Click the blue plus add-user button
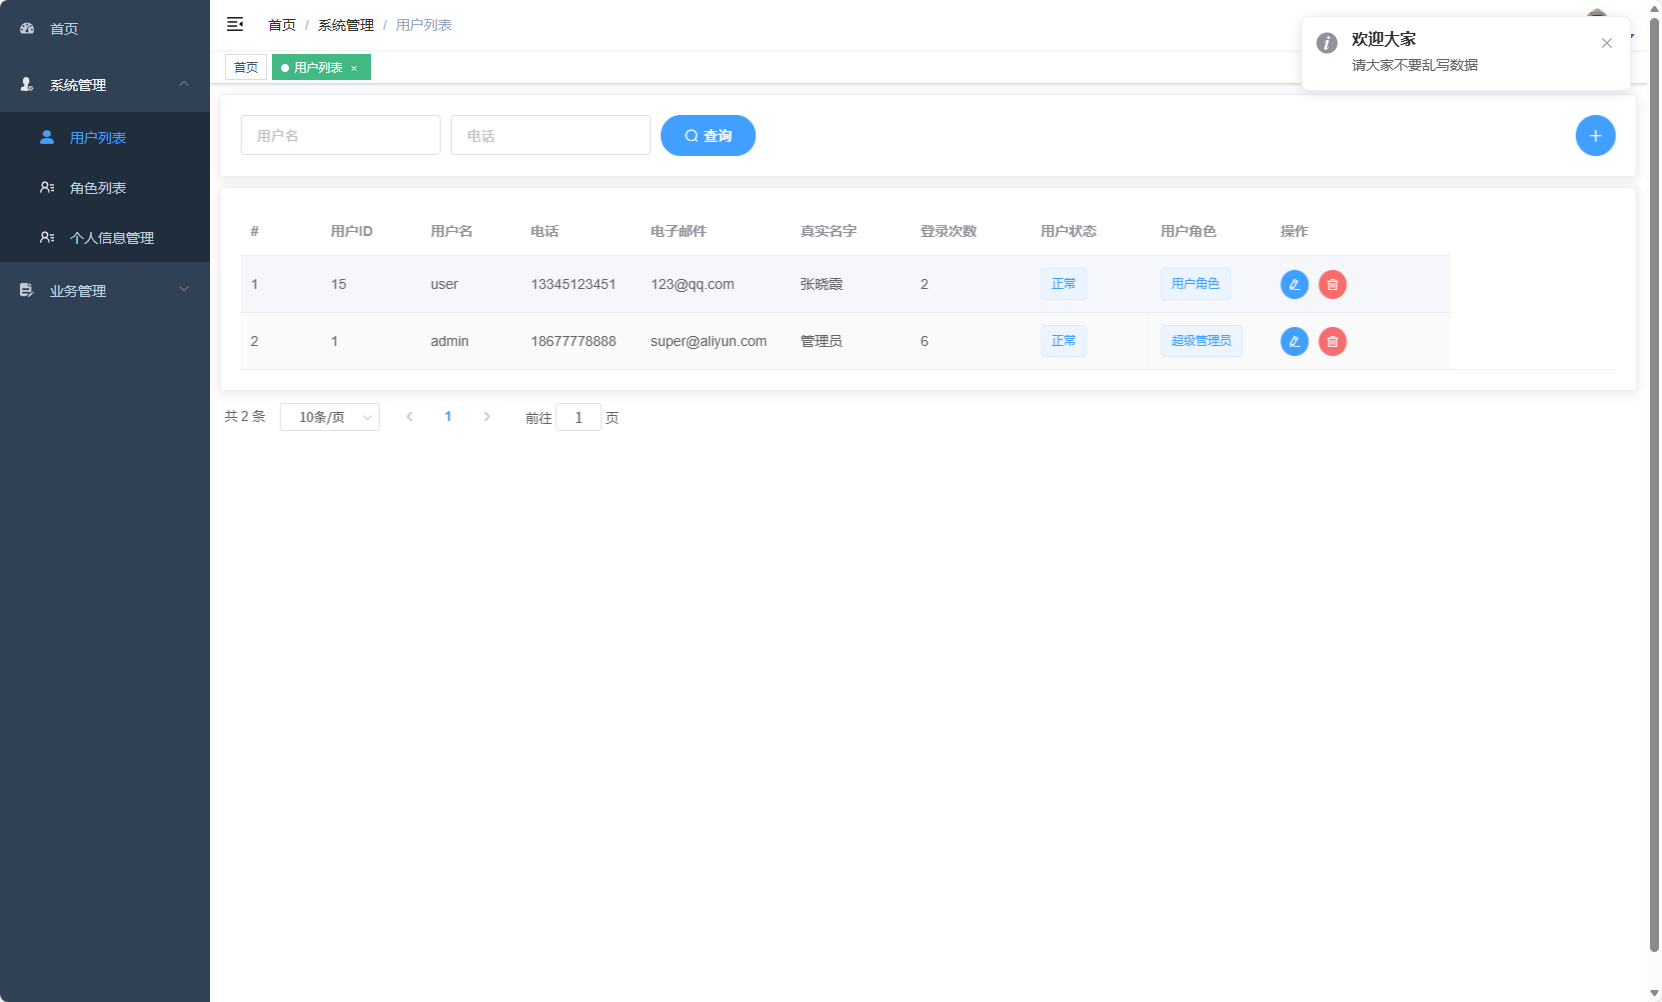The width and height of the screenshot is (1662, 1002). [x=1595, y=136]
